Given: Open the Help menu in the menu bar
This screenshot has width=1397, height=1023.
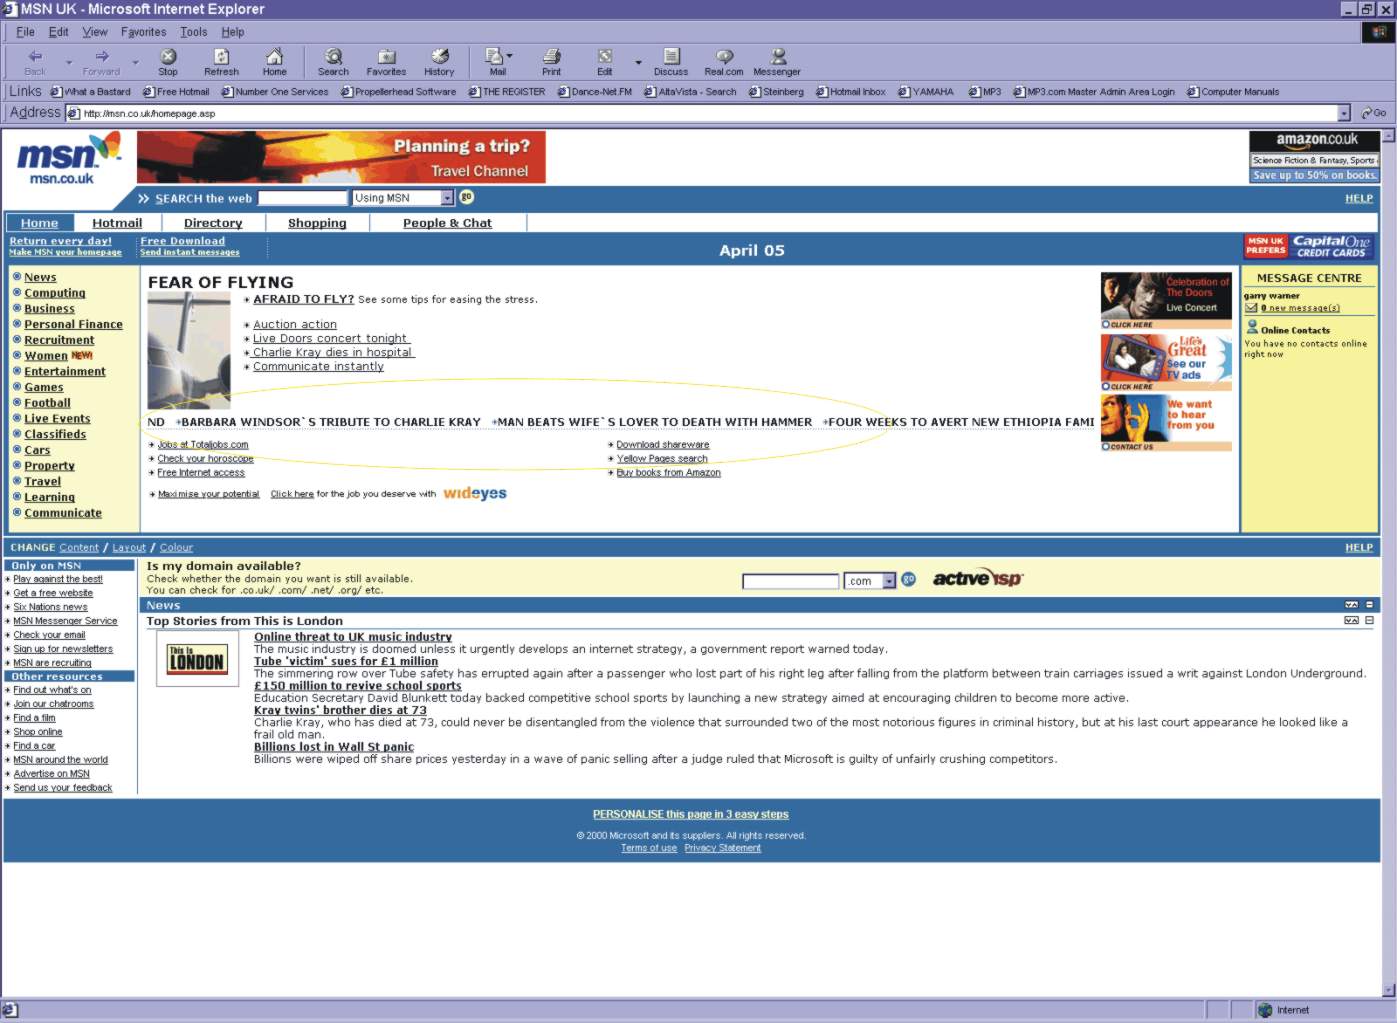Looking at the screenshot, I should [233, 32].
